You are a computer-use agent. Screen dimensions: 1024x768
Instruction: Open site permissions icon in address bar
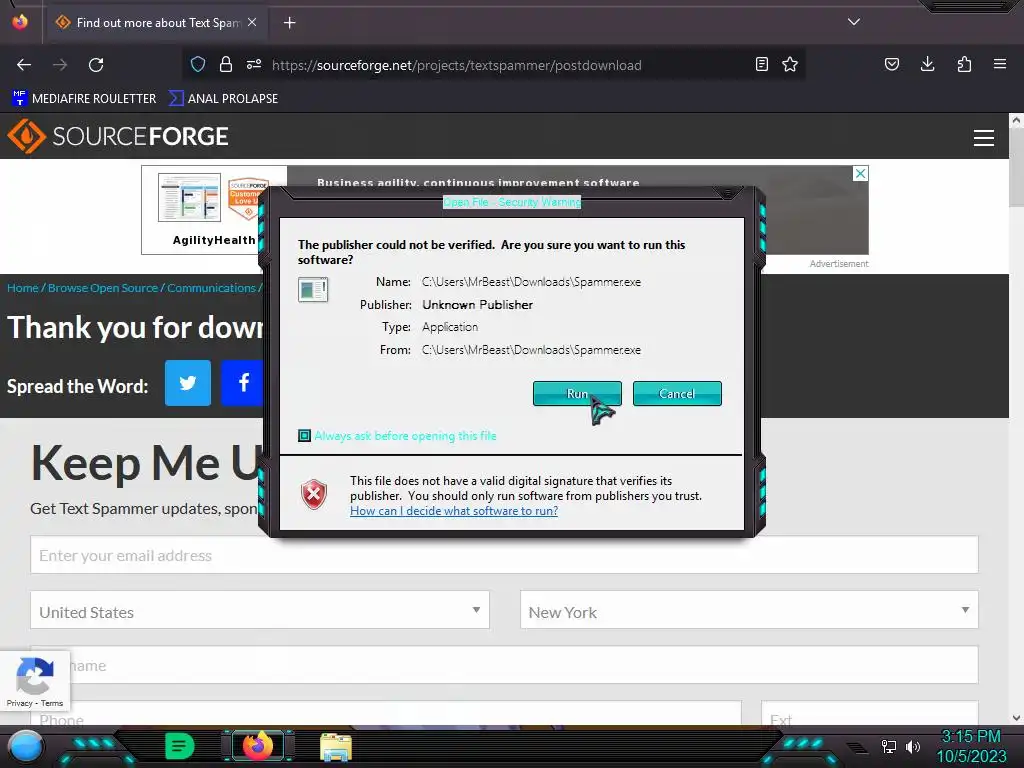[254, 64]
